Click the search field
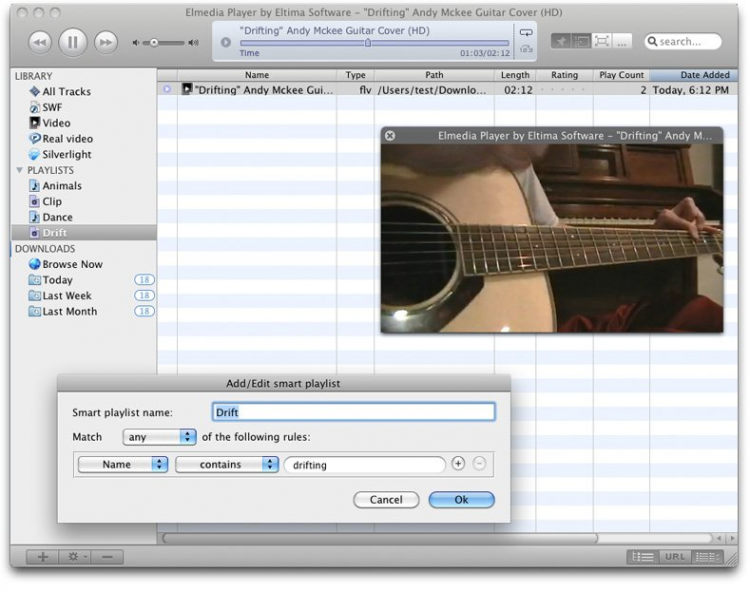750x592 pixels. coord(683,42)
